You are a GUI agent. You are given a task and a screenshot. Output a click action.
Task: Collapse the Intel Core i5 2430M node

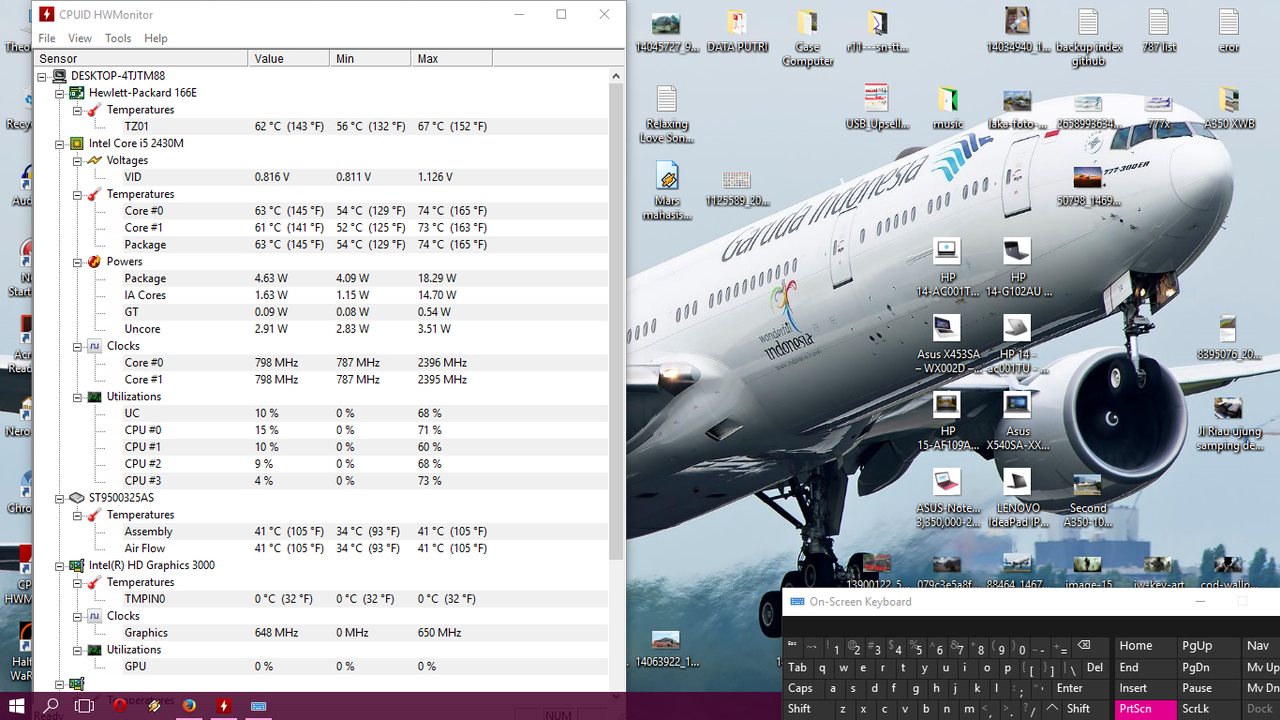tap(60, 144)
